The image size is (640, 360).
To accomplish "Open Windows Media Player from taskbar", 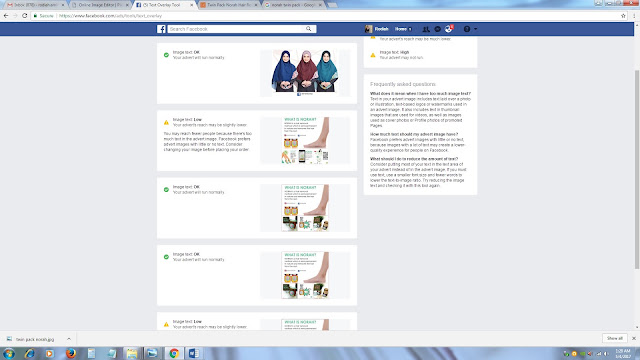I will point(49,353).
